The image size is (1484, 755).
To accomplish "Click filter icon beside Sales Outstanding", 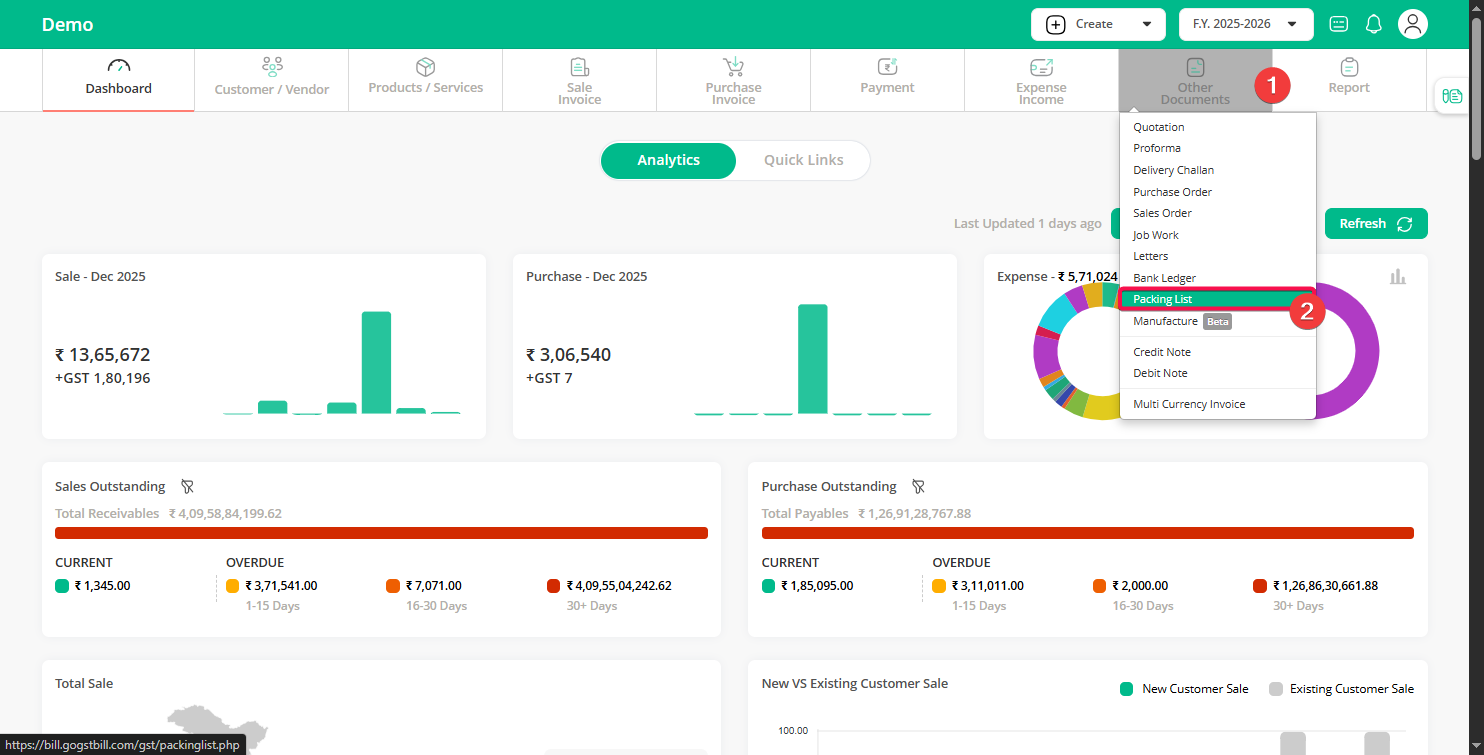I will tap(187, 487).
